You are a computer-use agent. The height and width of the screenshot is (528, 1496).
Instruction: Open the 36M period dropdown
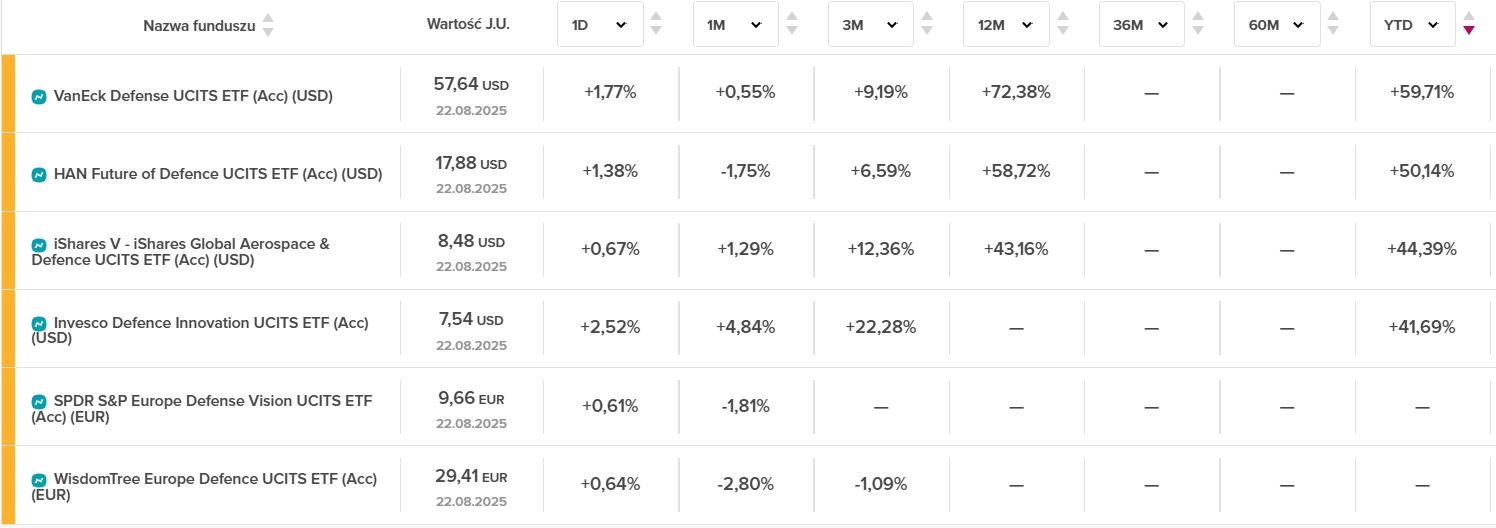[x=1141, y=25]
